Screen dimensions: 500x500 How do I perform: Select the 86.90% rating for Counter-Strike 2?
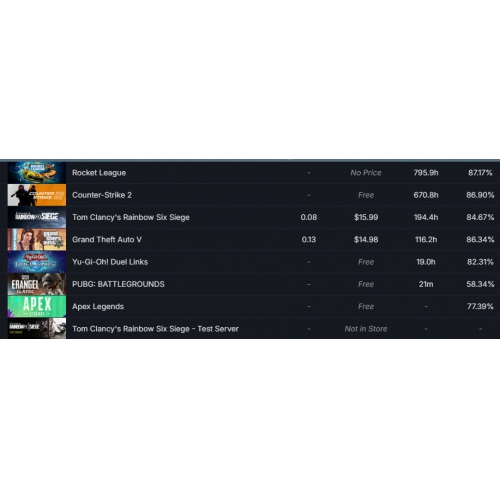480,195
